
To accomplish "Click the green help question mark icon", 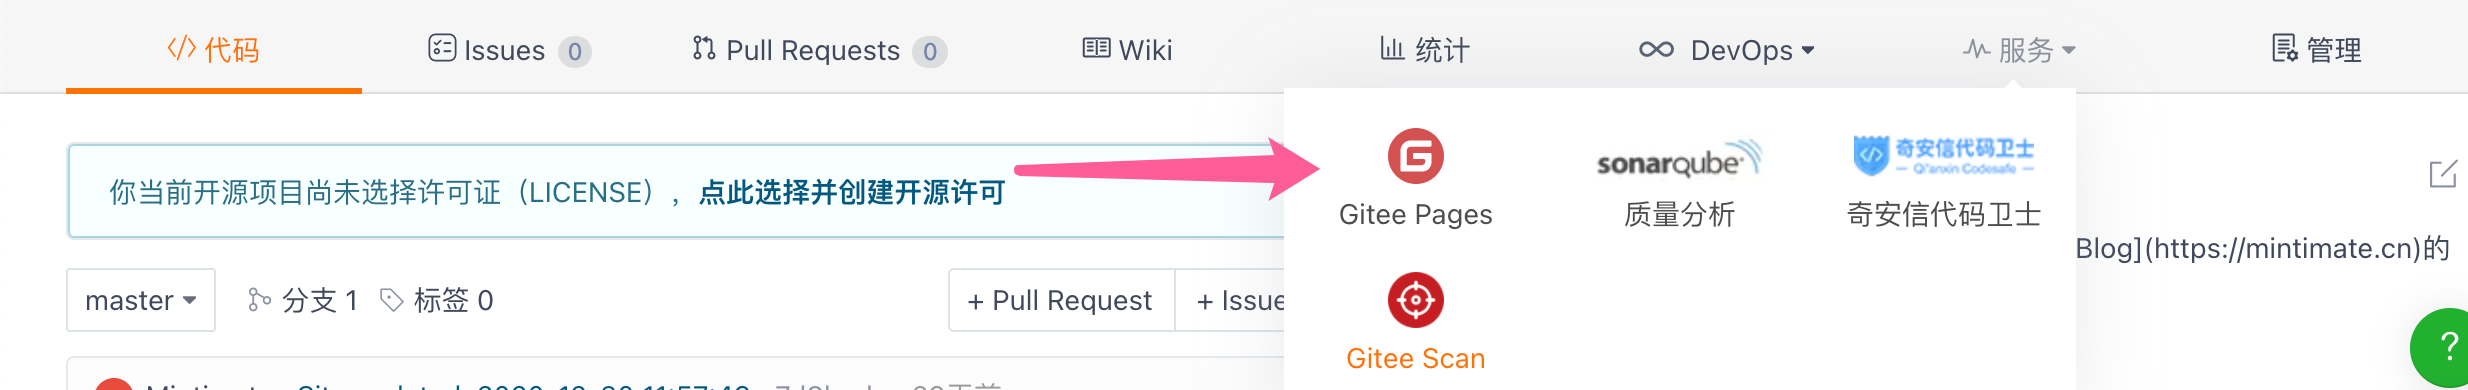I will (2444, 346).
